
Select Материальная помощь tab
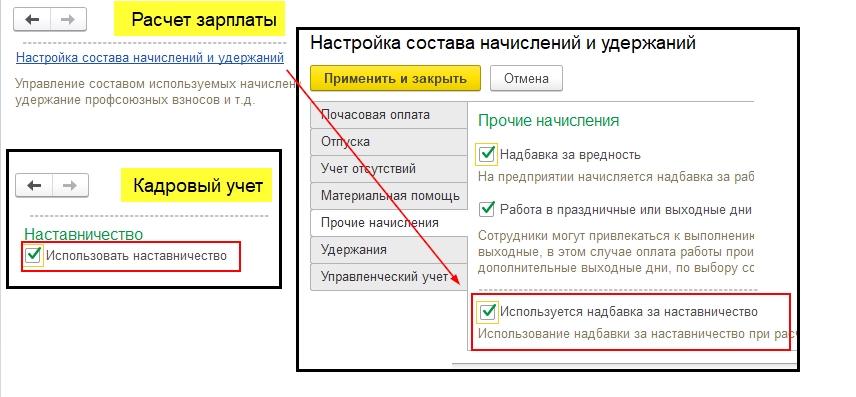point(389,195)
